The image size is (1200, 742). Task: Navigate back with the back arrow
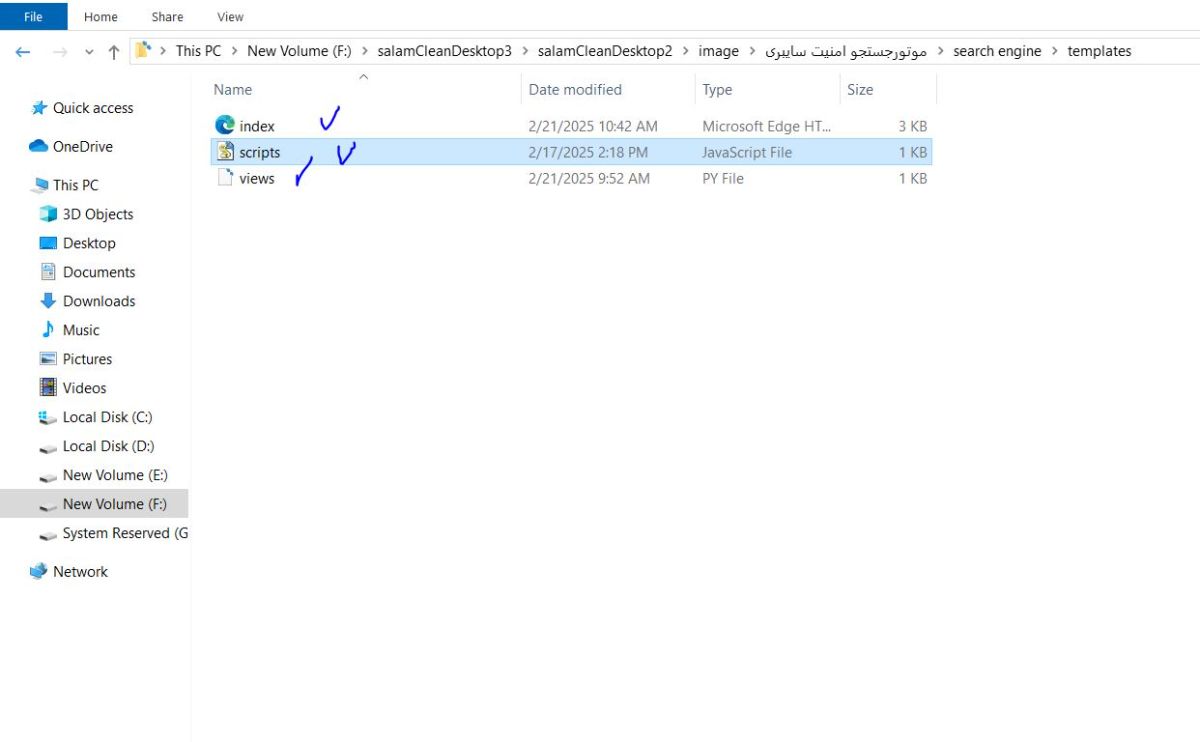23,52
